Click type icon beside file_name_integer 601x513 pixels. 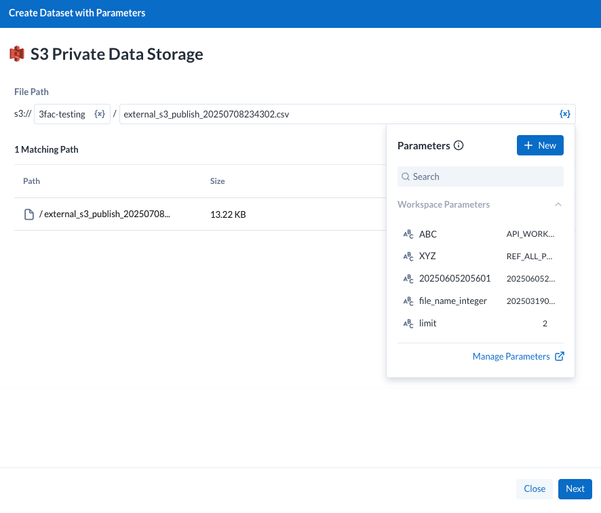point(408,301)
